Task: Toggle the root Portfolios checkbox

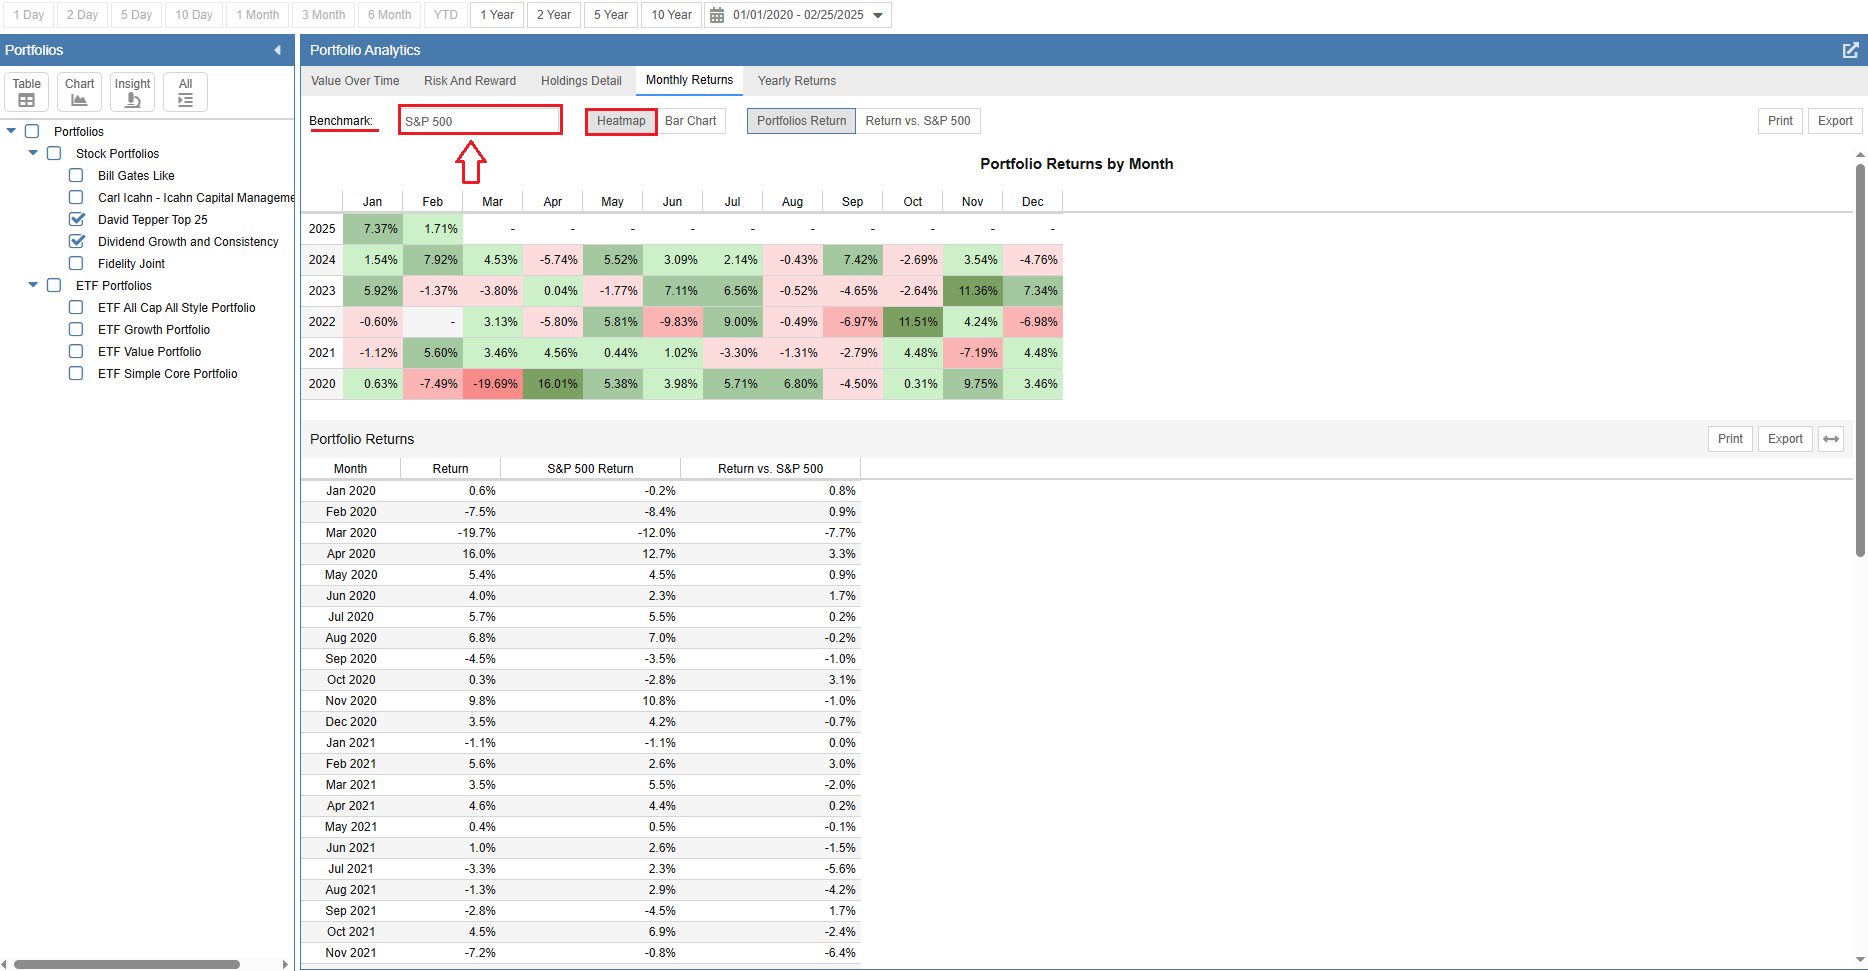Action: [x=32, y=131]
